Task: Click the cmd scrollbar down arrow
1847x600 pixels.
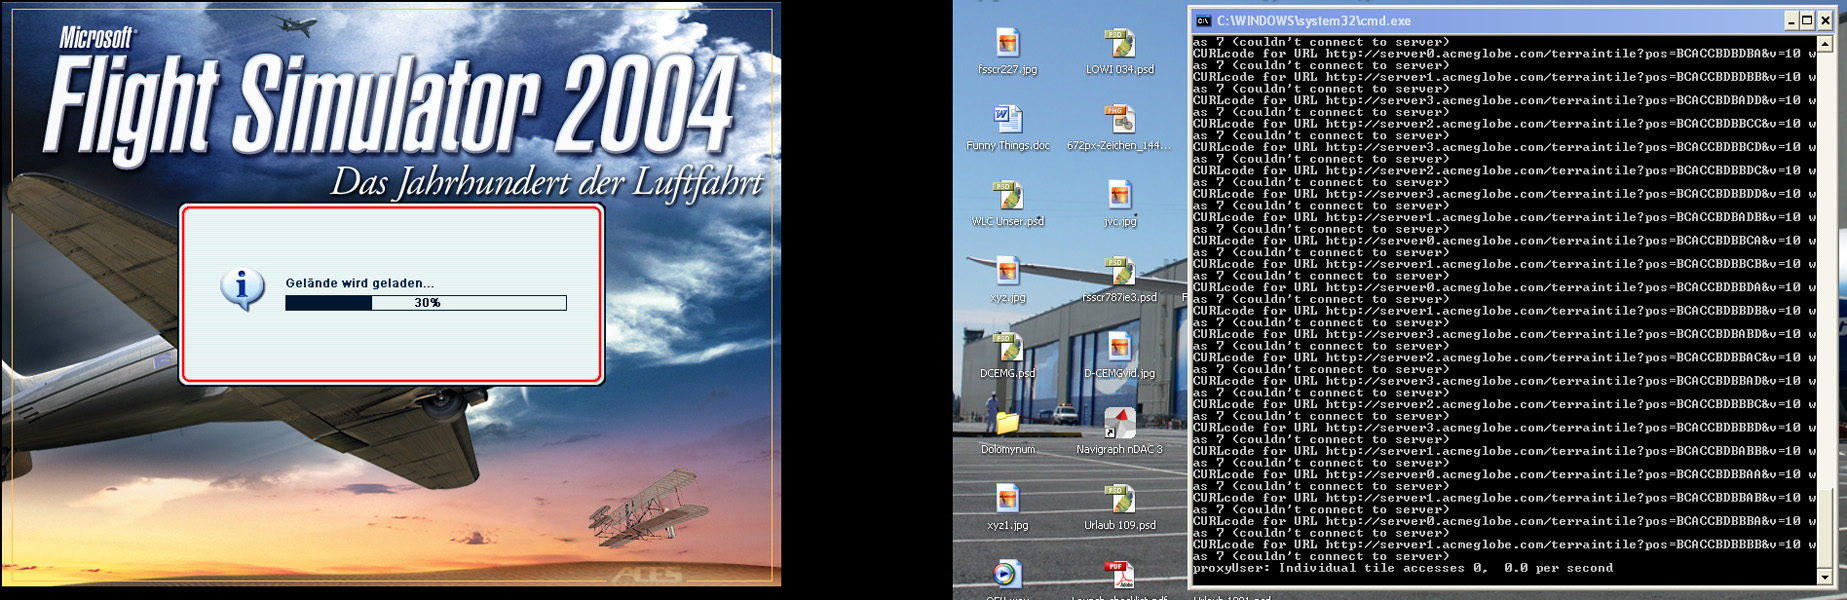Action: pyautogui.click(x=1825, y=577)
